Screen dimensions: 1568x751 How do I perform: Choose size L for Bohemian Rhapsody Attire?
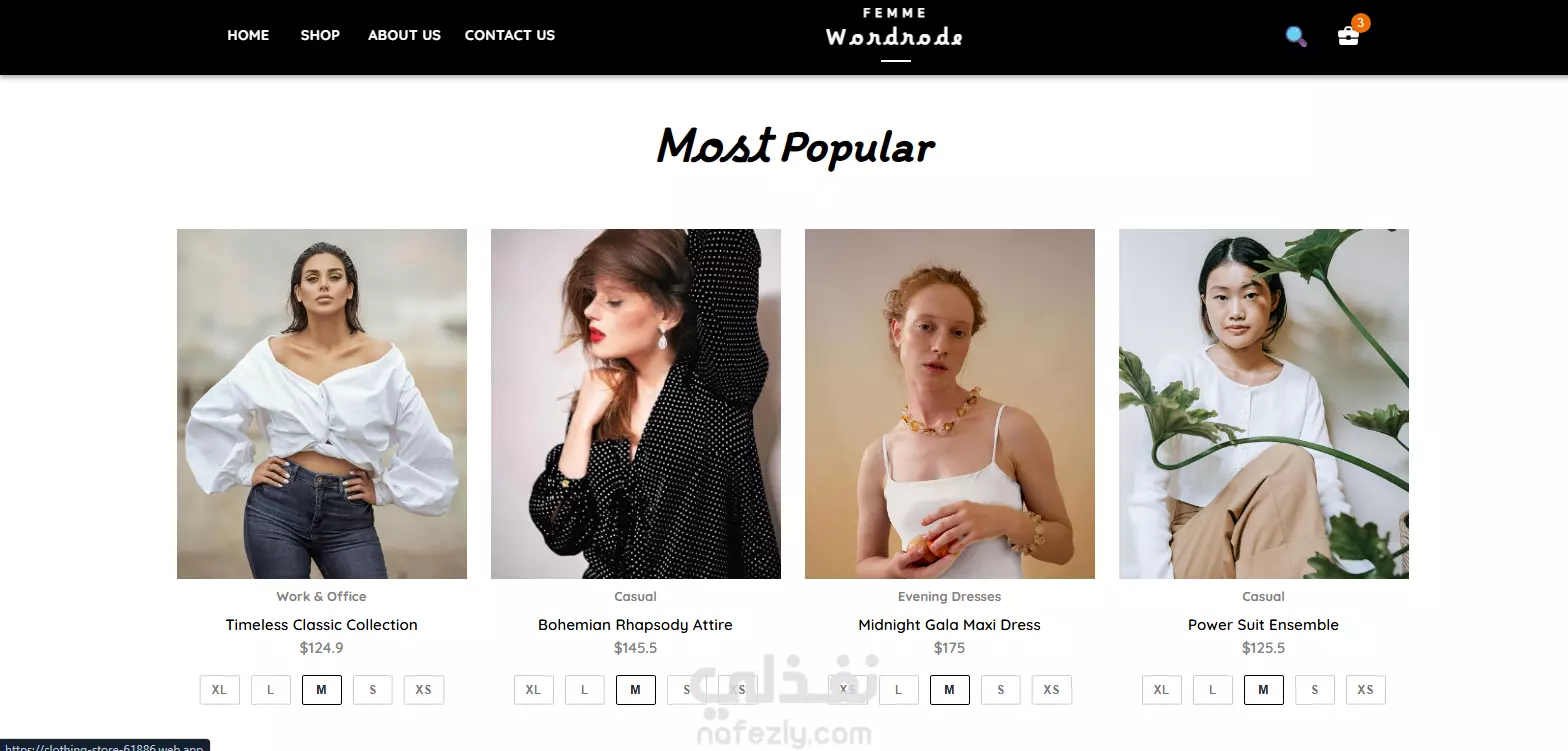pyautogui.click(x=585, y=690)
